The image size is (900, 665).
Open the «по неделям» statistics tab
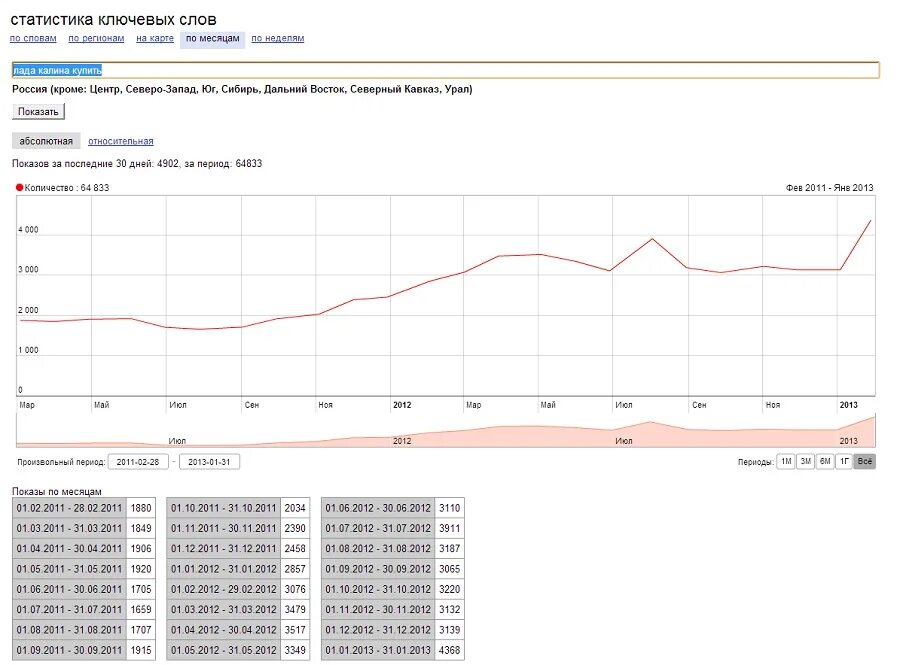point(277,37)
